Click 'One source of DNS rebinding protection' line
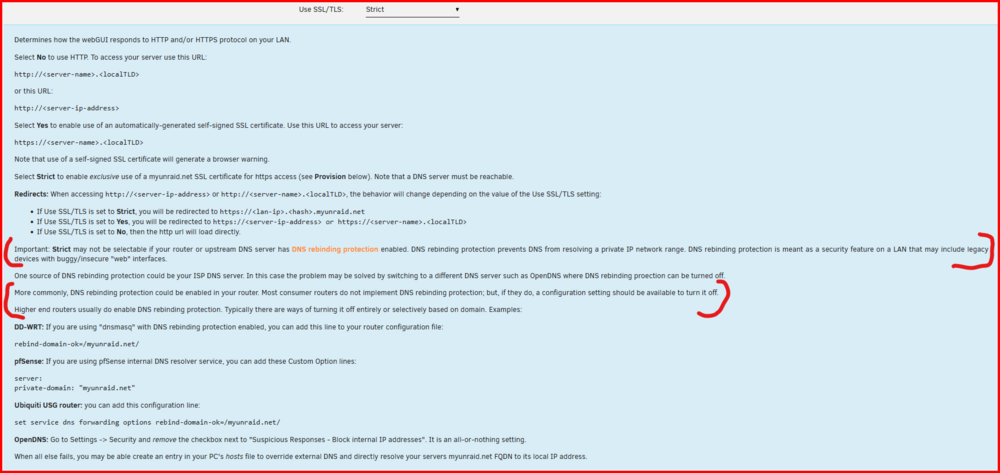This screenshot has width=1000, height=473. tap(369, 275)
